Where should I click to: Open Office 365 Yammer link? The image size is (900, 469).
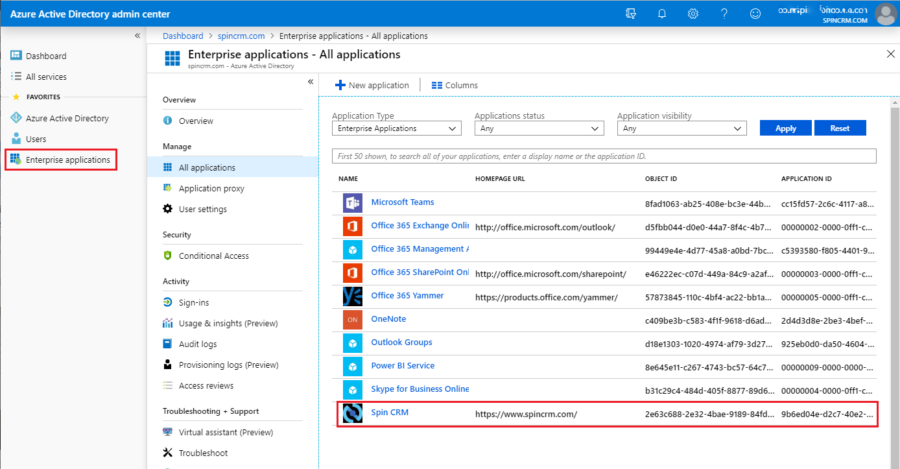[x=407, y=296]
